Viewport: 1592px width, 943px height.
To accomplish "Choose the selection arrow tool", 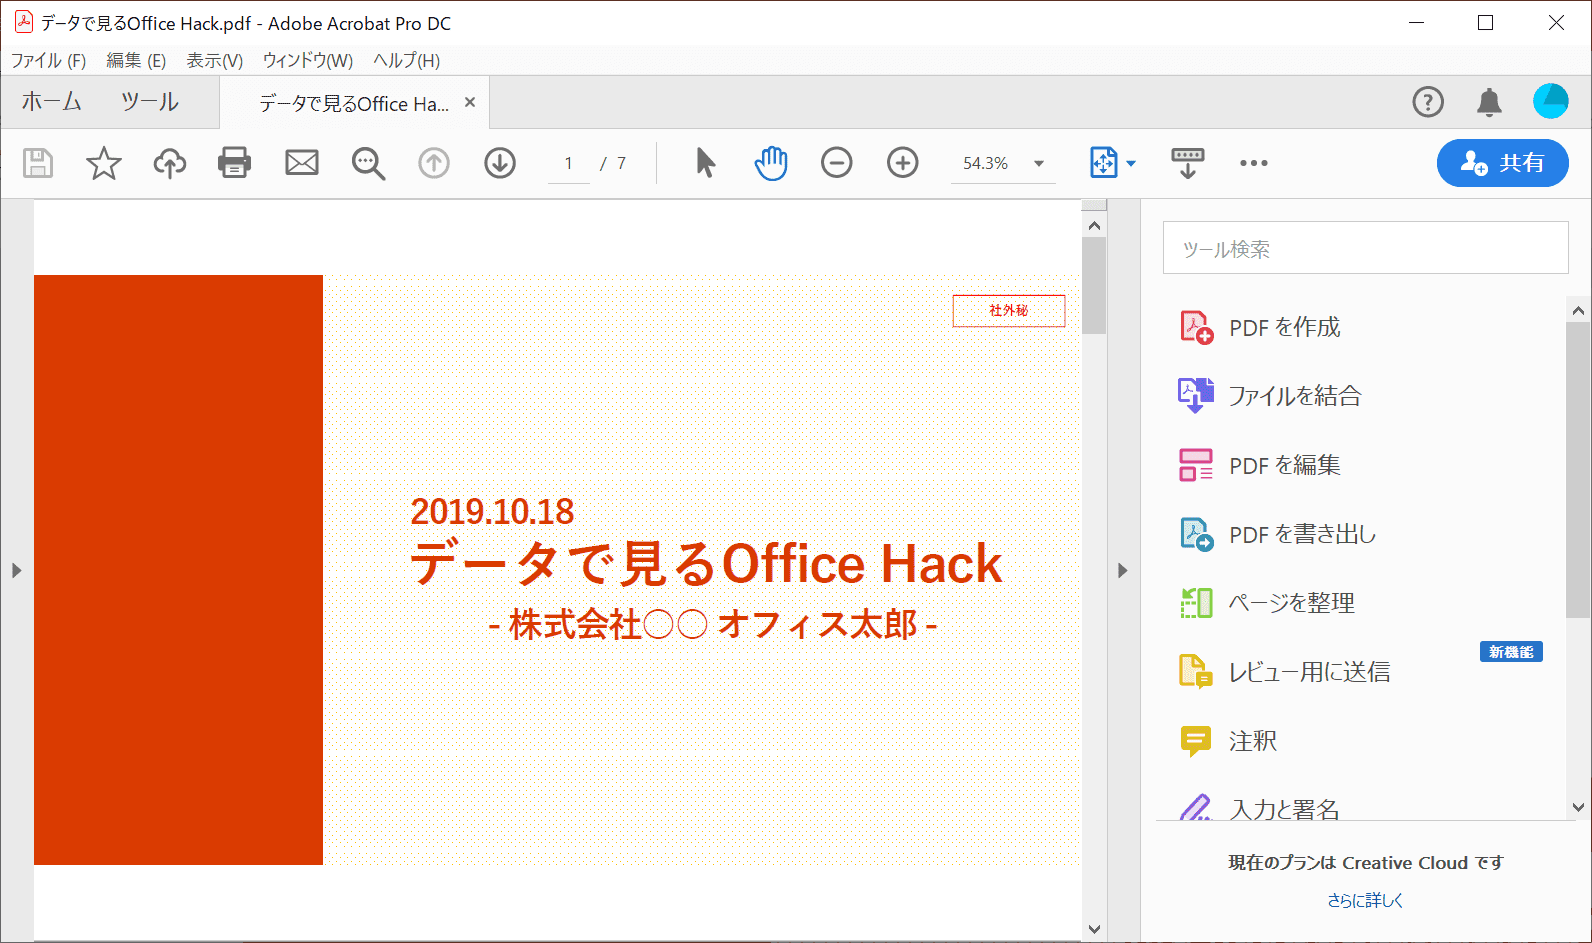I will click(x=705, y=162).
